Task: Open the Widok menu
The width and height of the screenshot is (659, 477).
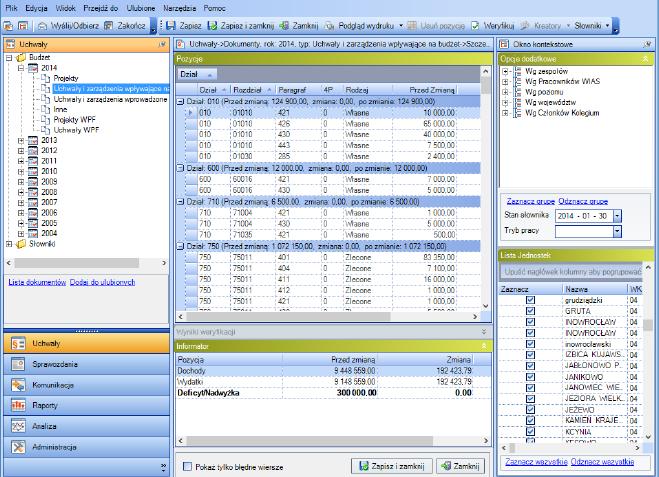Action: click(x=66, y=8)
